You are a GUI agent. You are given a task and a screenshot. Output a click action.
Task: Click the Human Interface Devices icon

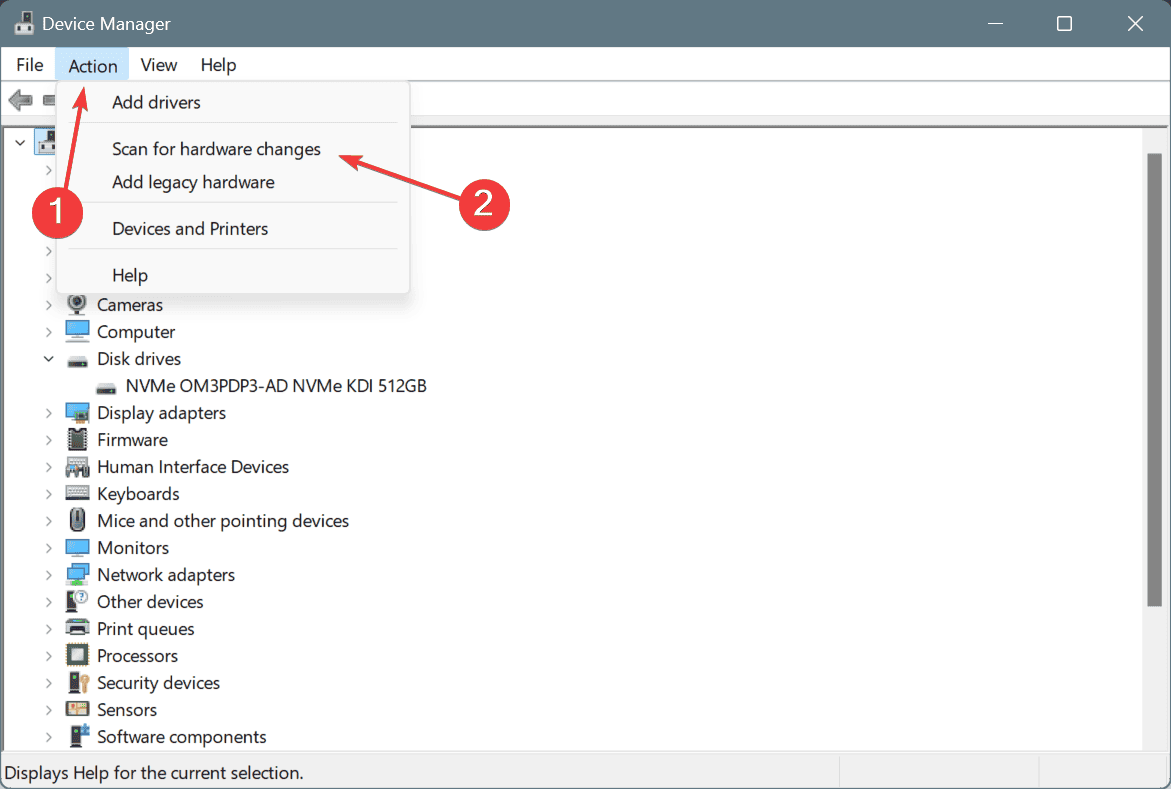pos(77,467)
